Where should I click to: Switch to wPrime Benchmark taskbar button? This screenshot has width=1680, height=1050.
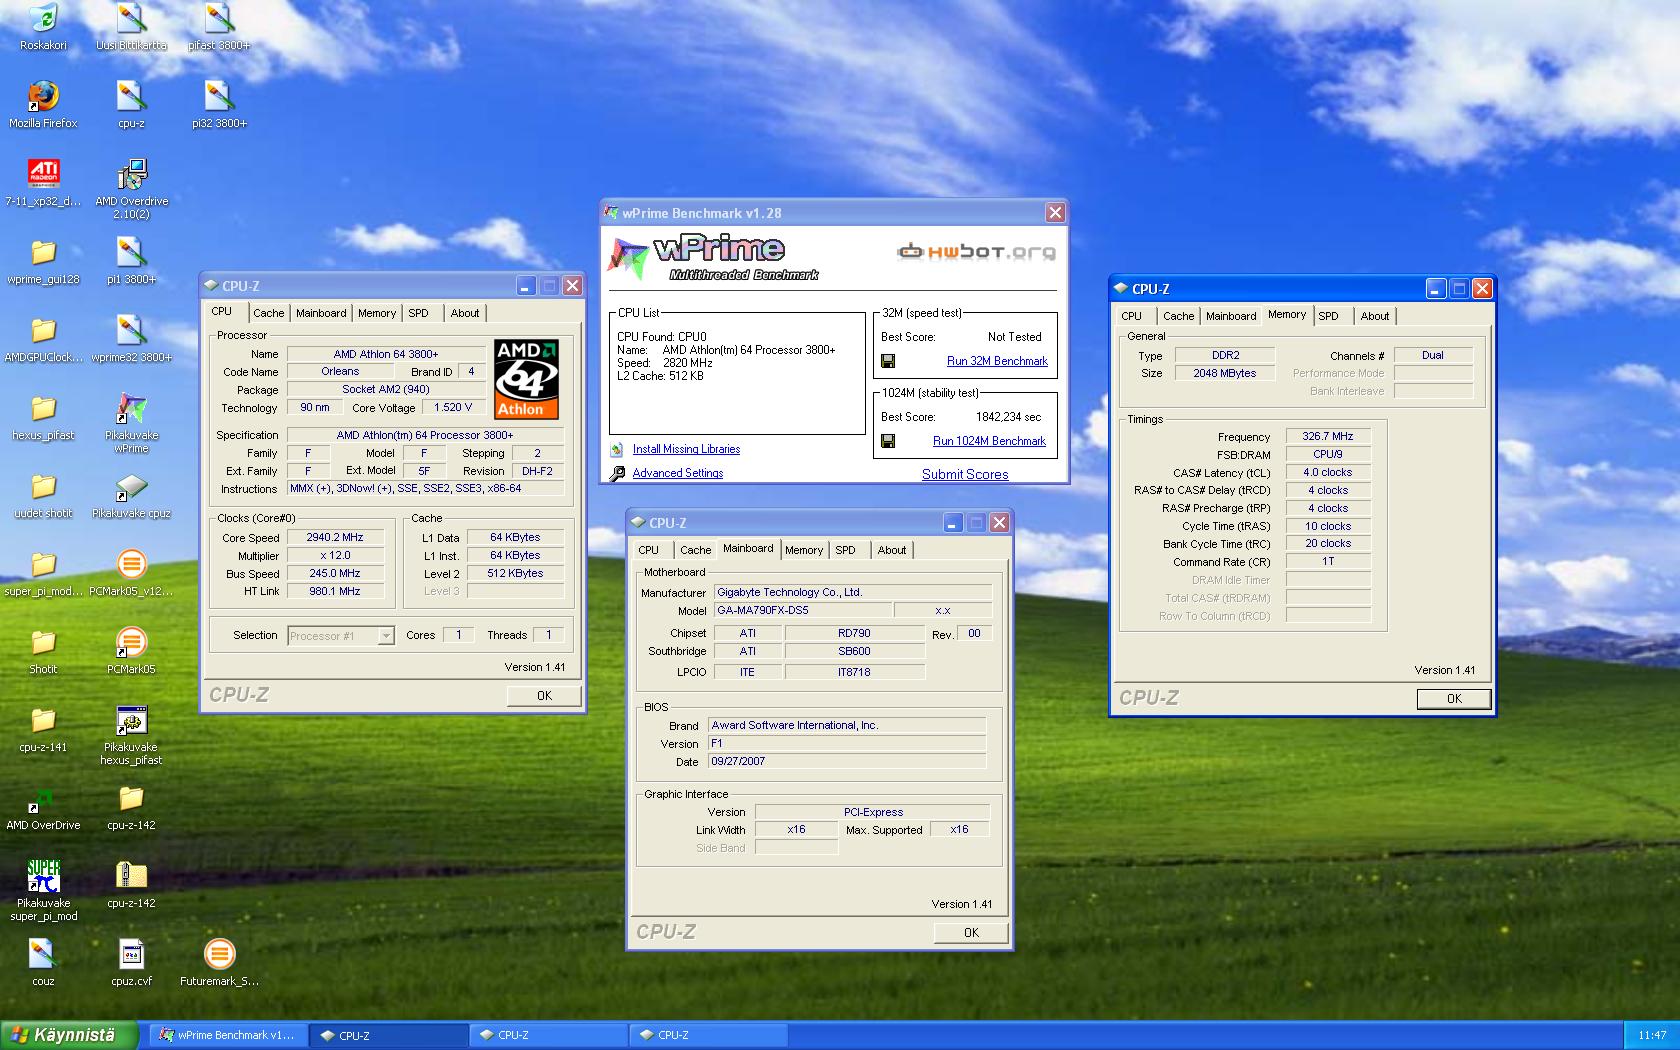(228, 1035)
